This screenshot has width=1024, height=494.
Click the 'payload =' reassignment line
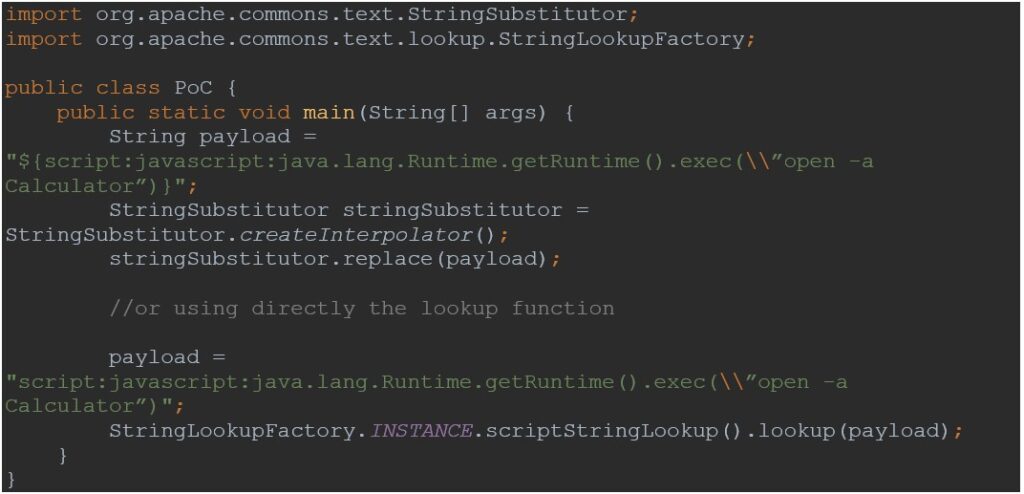[x=167, y=357]
